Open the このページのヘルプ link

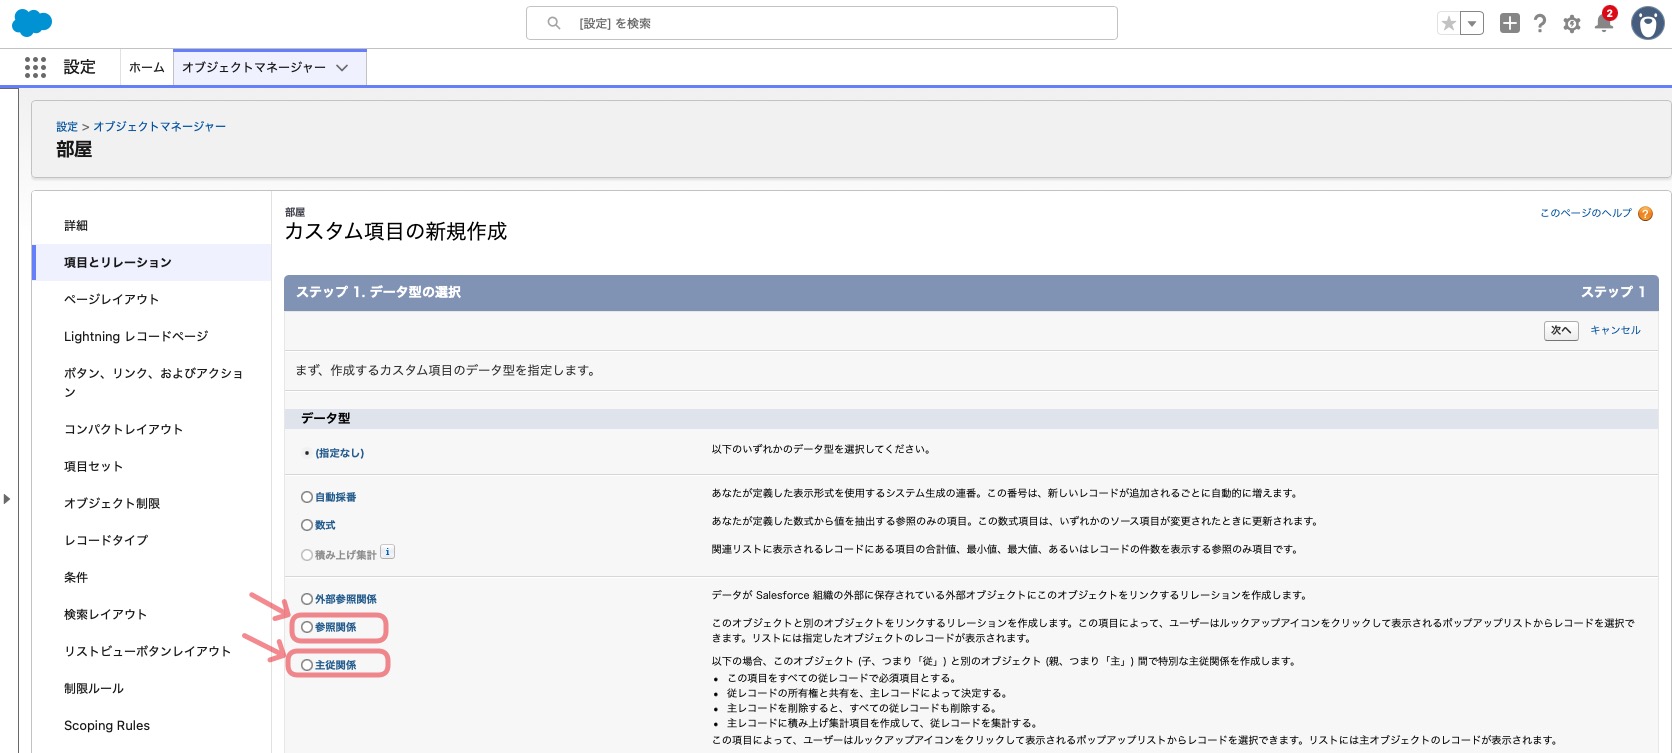[x=1586, y=213]
